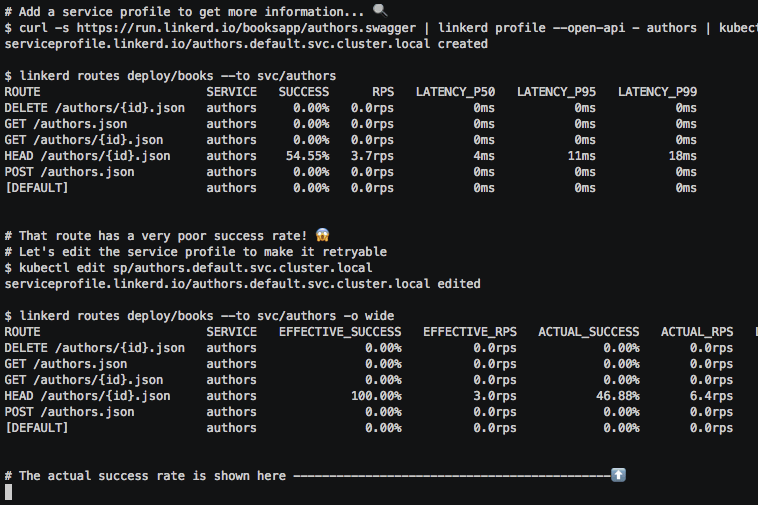Click the LATENCY_P95 column header
This screenshot has height=505, width=758.
[556, 92]
